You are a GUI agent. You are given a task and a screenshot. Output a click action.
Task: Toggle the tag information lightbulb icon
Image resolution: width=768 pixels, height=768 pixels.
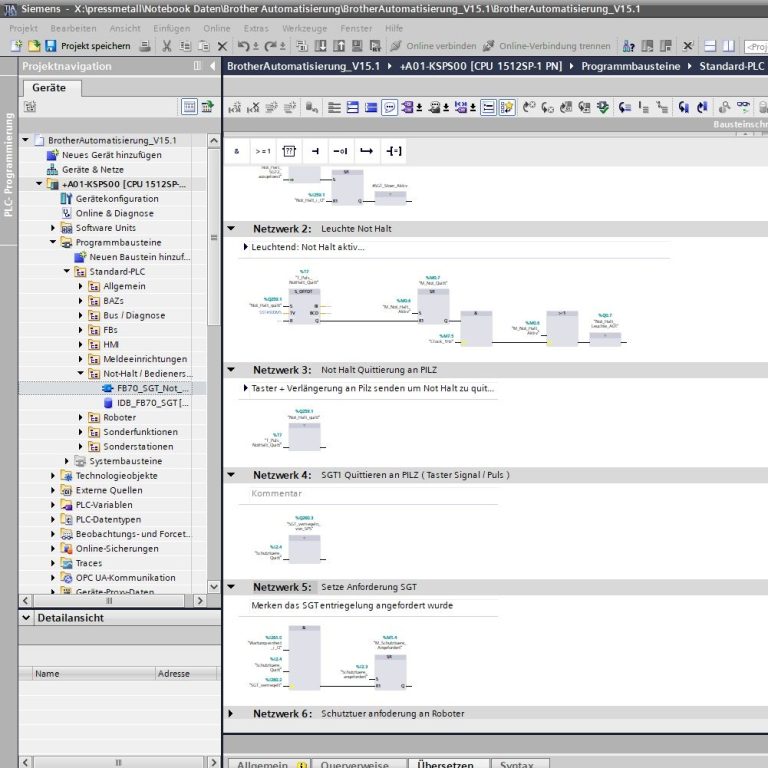click(x=507, y=107)
